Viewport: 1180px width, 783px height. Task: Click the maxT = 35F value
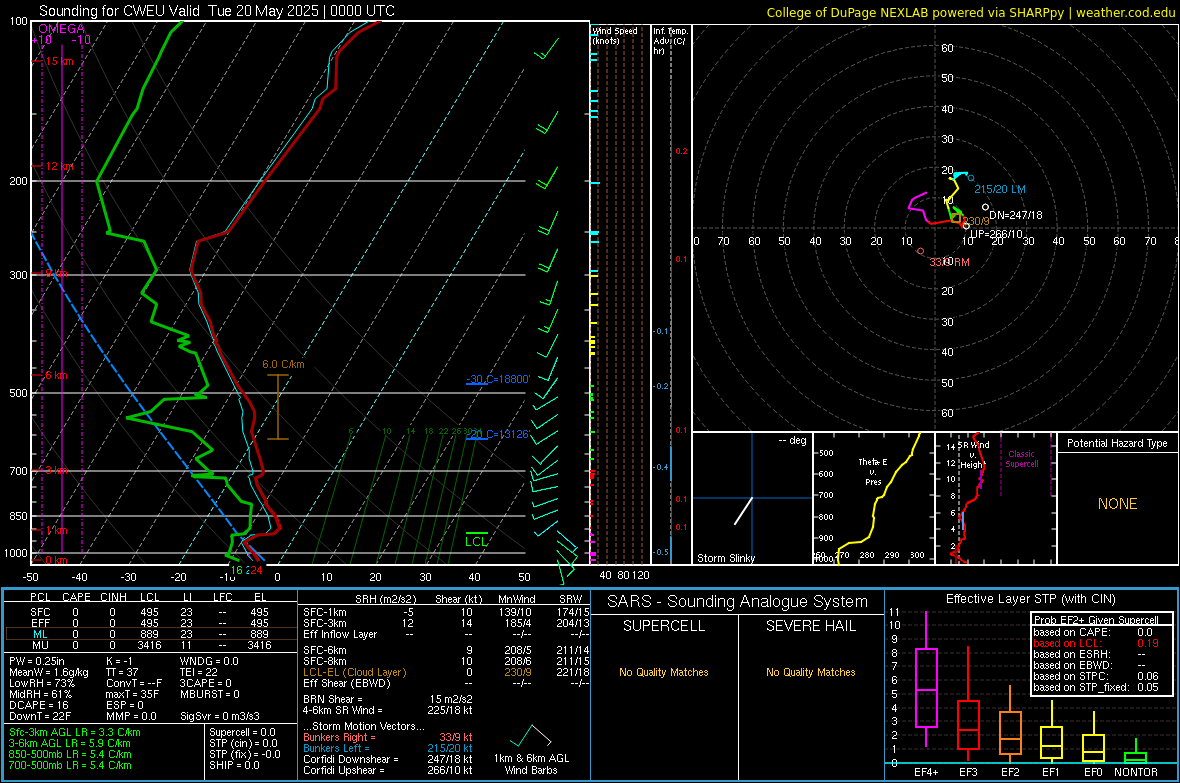132,694
